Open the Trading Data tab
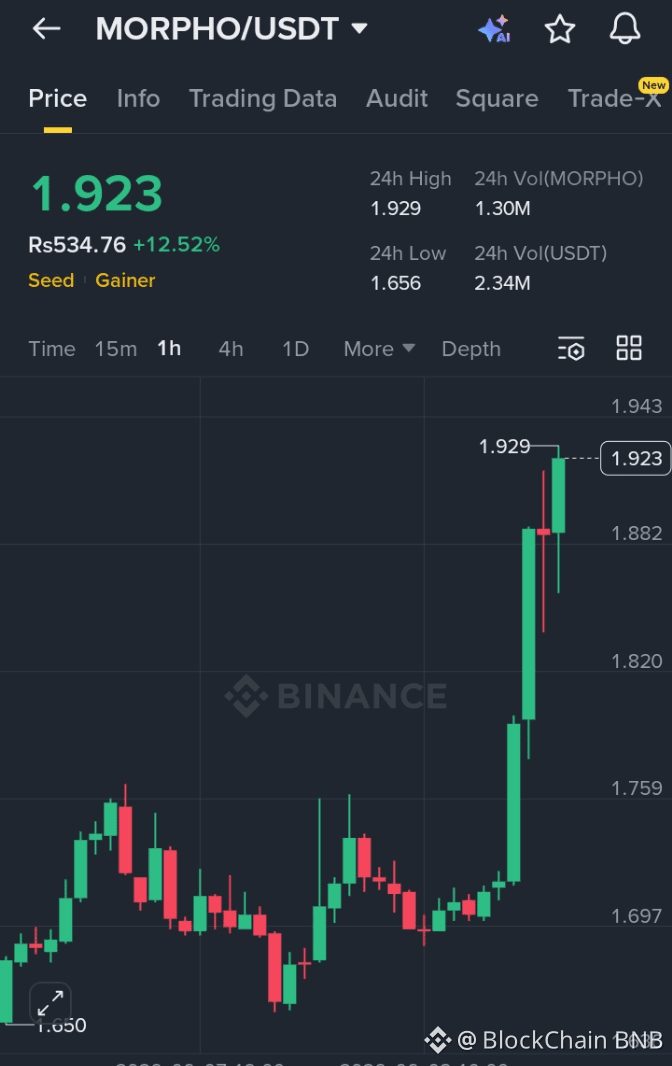The image size is (672, 1066). coord(263,99)
